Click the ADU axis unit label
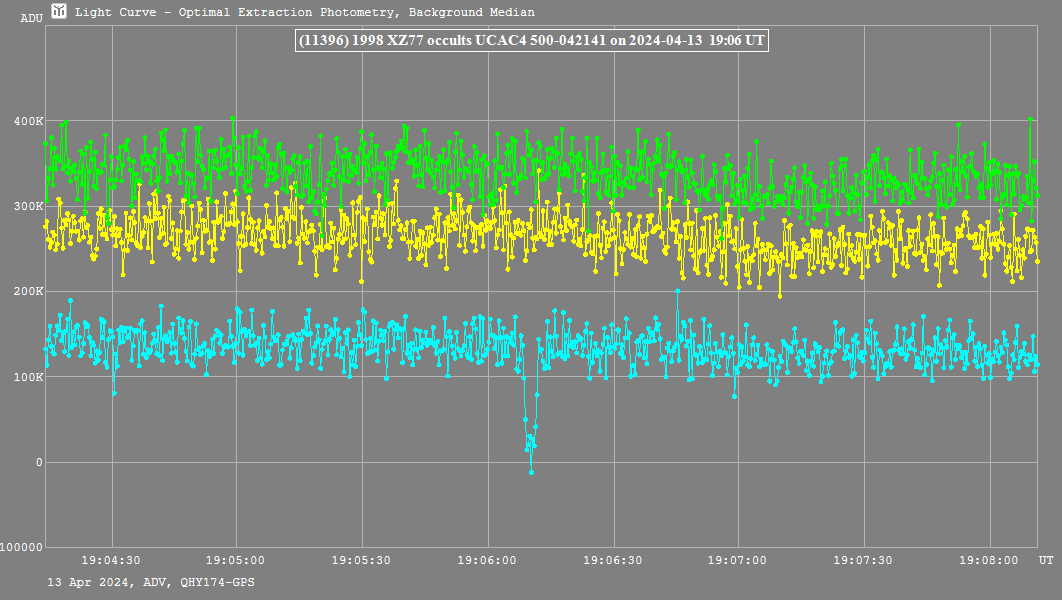 pos(32,18)
